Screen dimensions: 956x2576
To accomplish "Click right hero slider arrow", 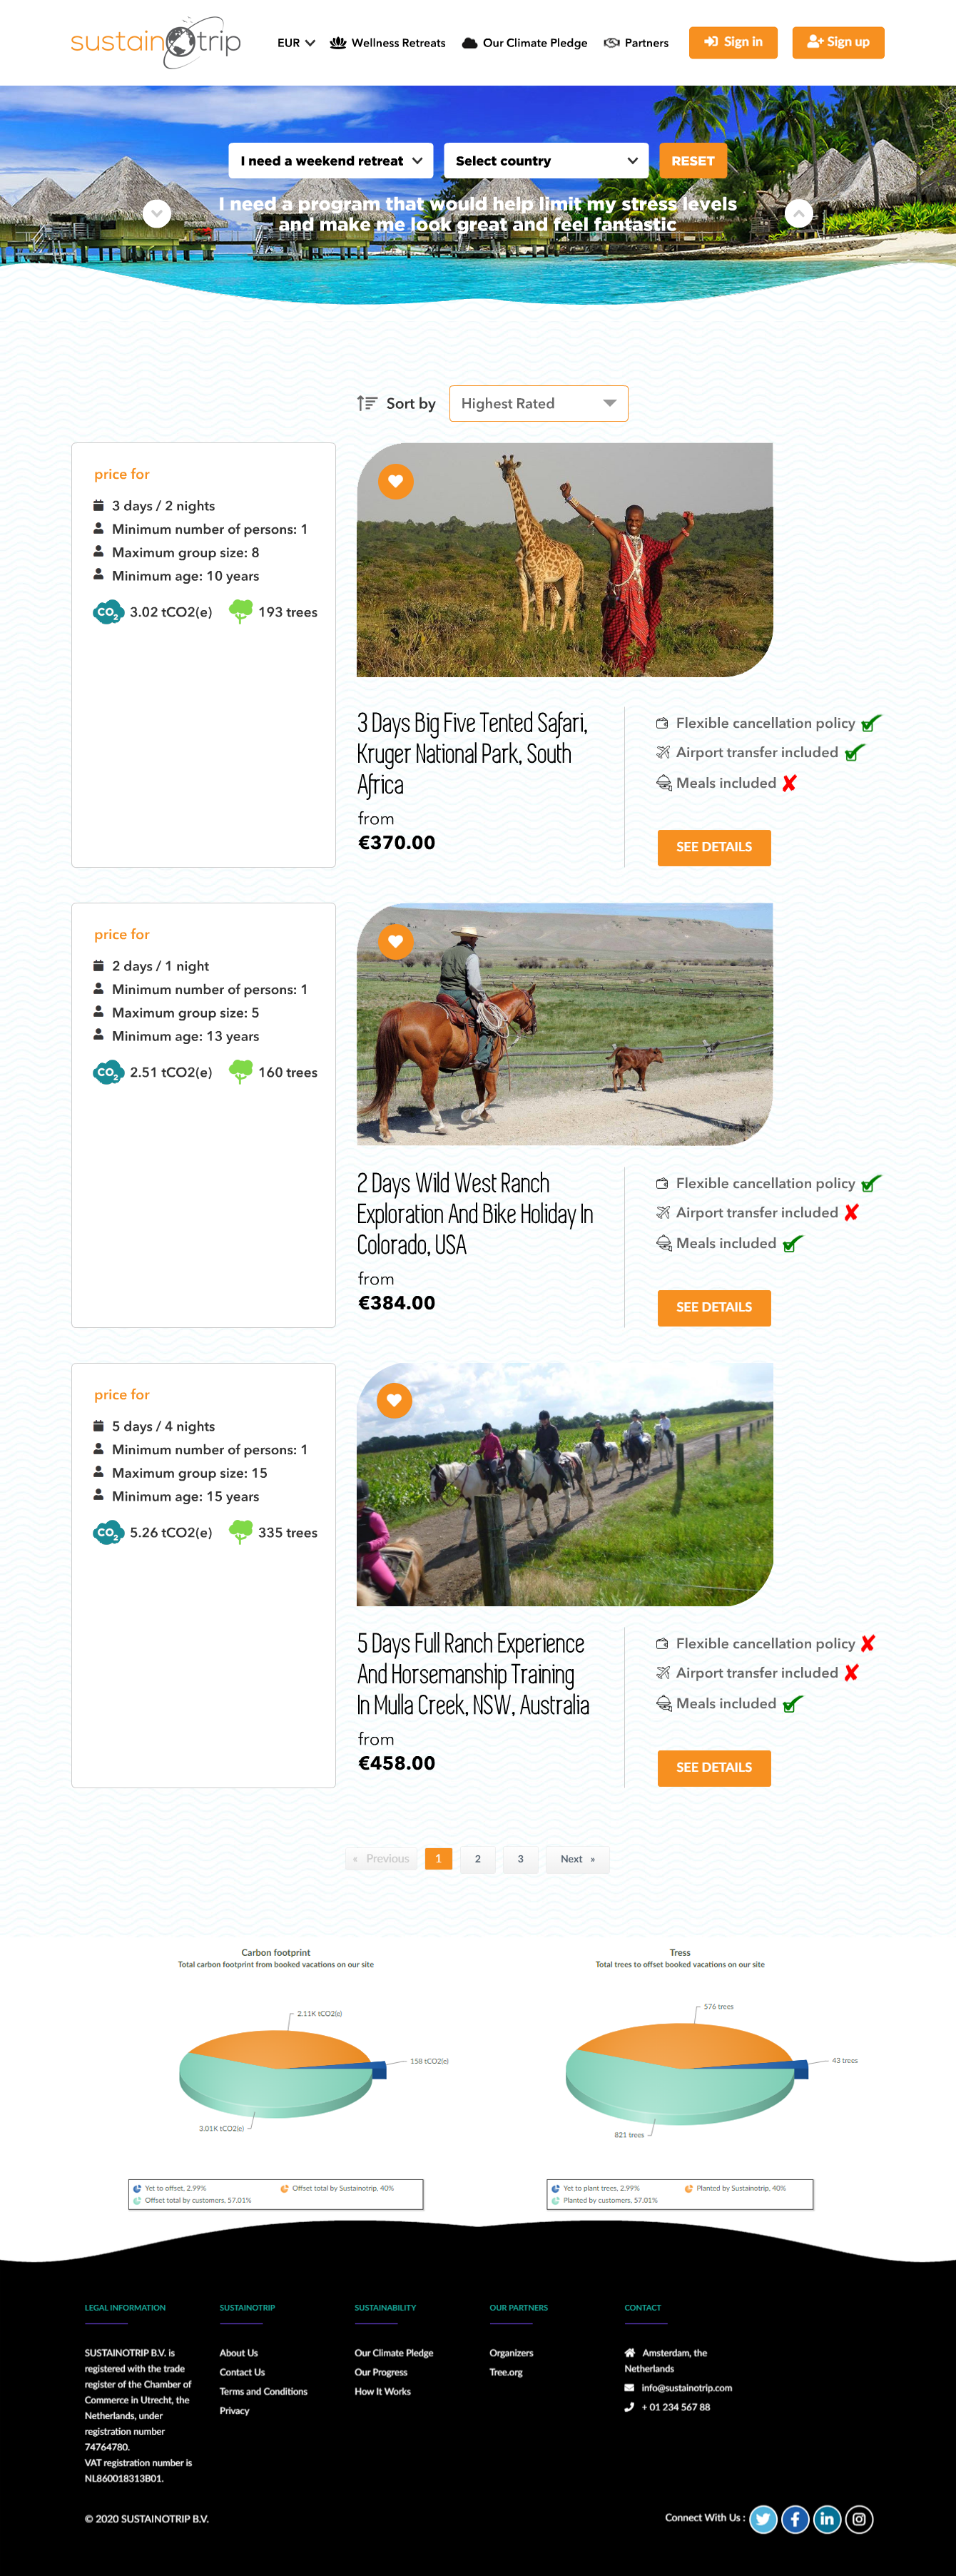I will 798,213.
